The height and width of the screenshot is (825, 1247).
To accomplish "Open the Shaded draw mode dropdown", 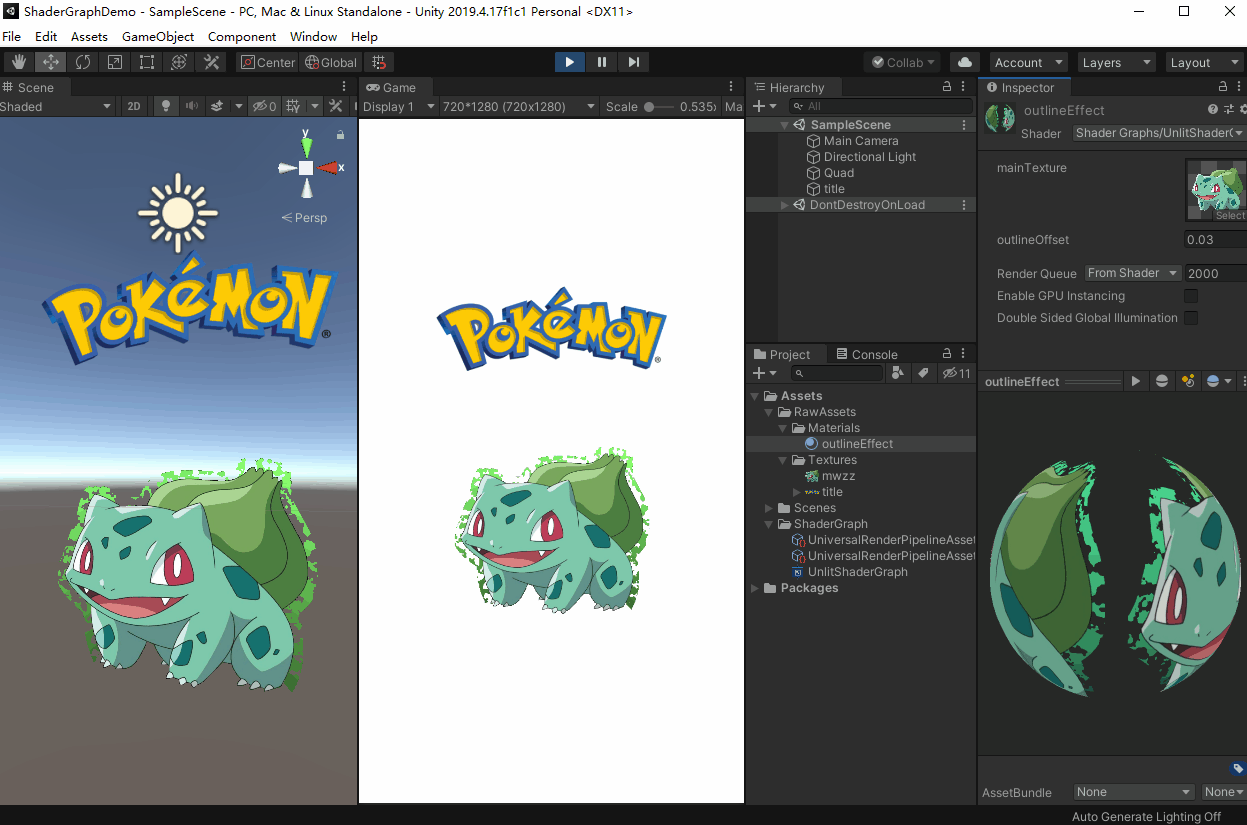I will pyautogui.click(x=57, y=106).
